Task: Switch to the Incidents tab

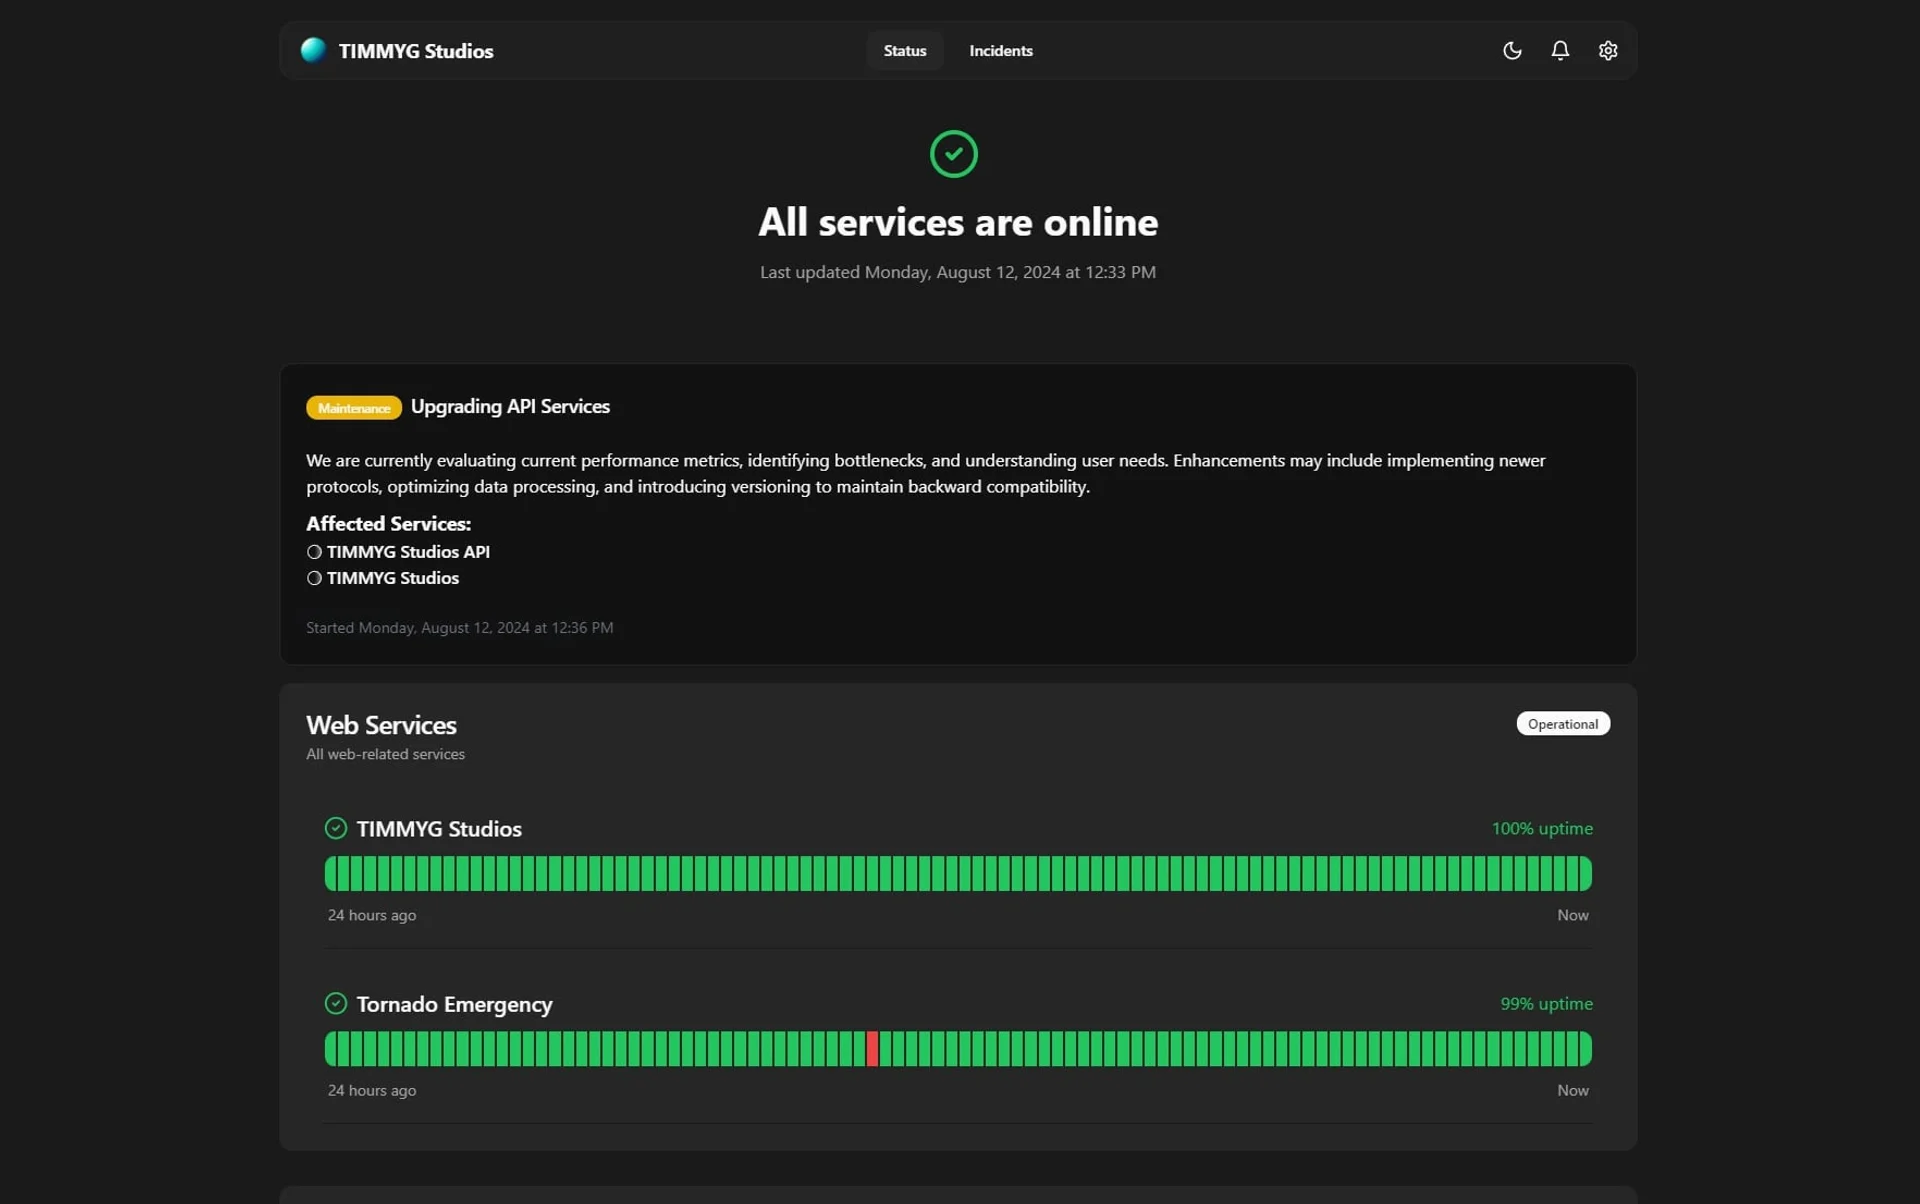Action: pos(1000,50)
